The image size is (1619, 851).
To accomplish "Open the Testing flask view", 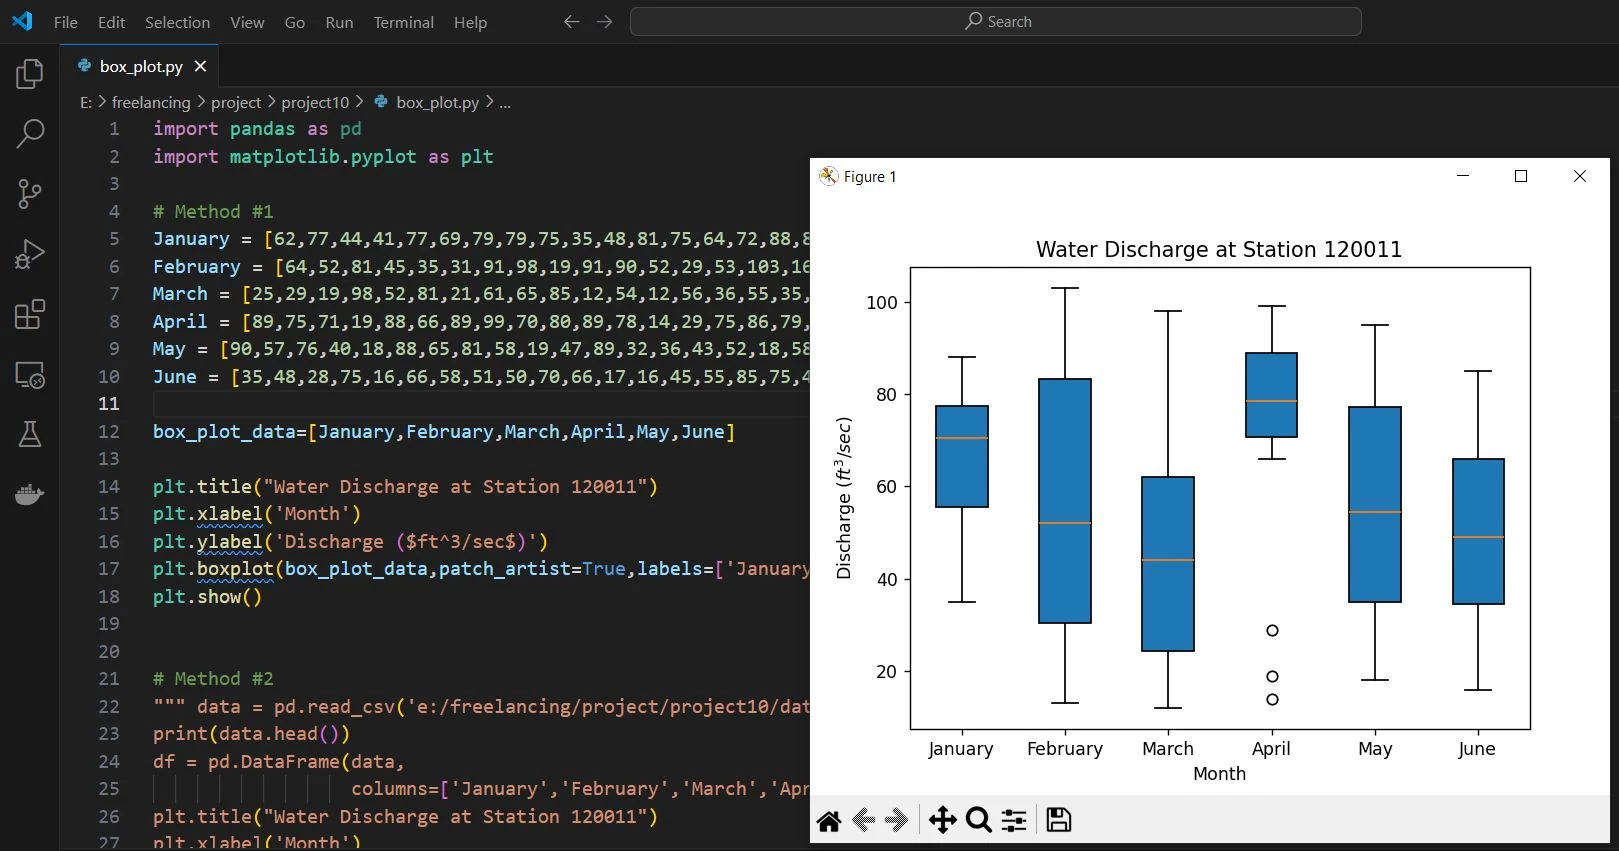I will point(30,434).
